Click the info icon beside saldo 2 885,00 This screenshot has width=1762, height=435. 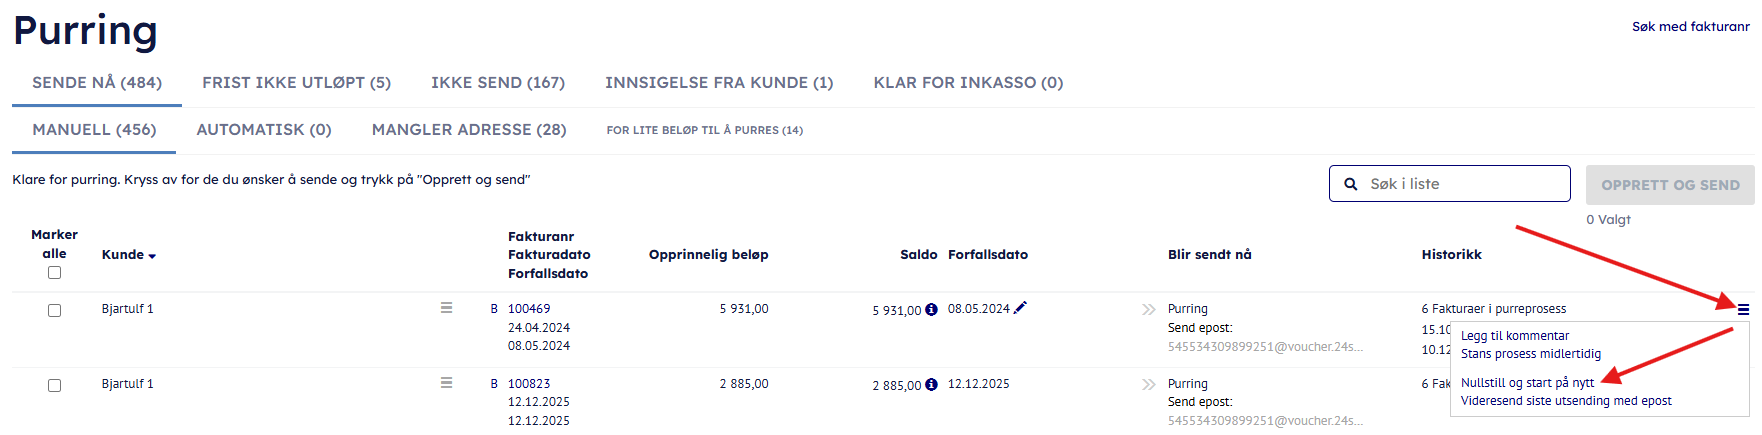pyautogui.click(x=931, y=384)
